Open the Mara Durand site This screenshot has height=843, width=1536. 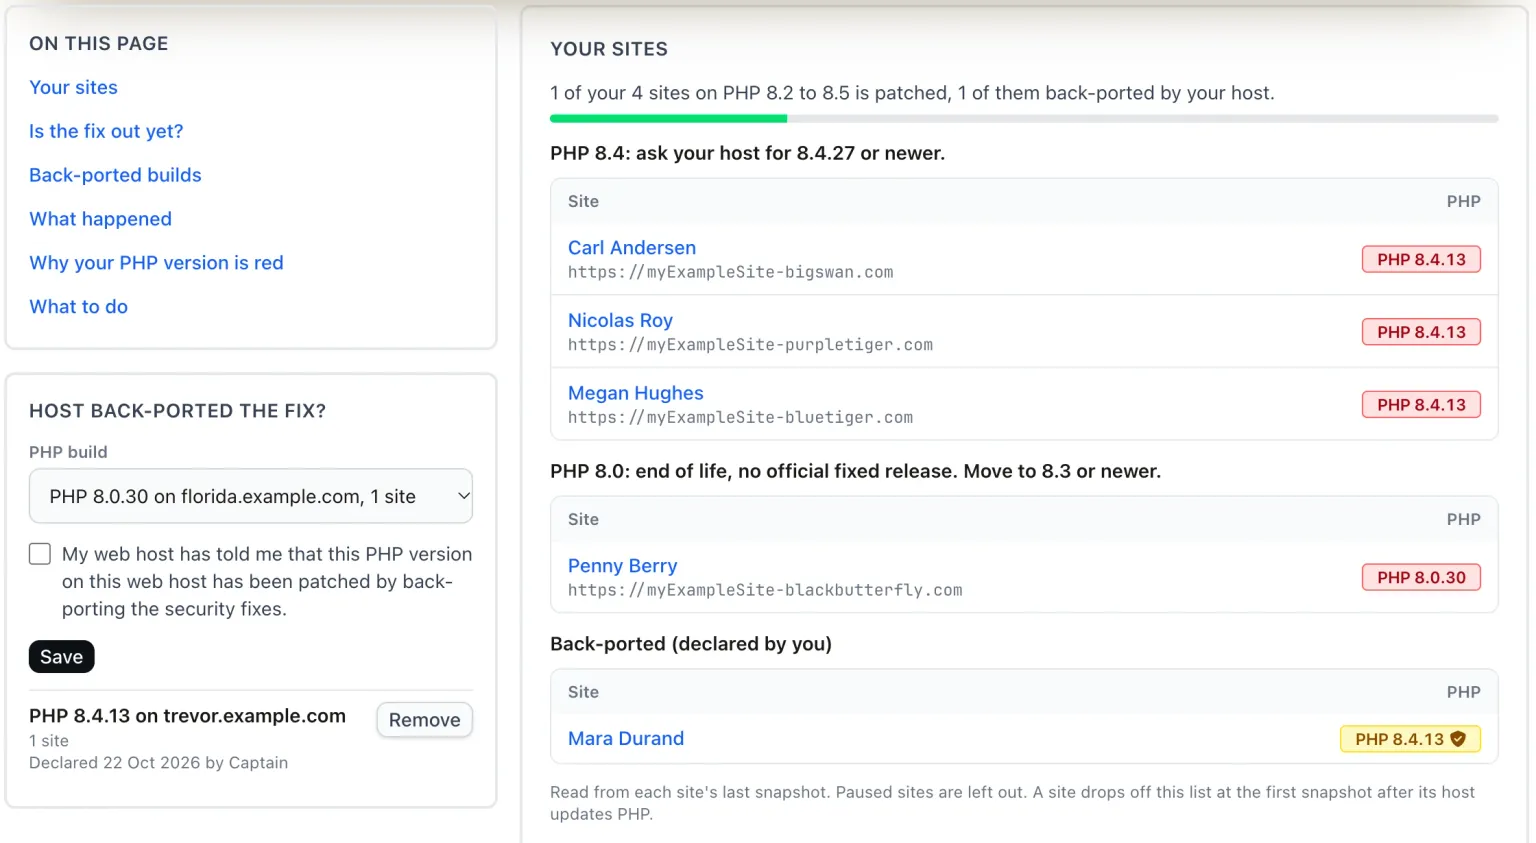(626, 738)
